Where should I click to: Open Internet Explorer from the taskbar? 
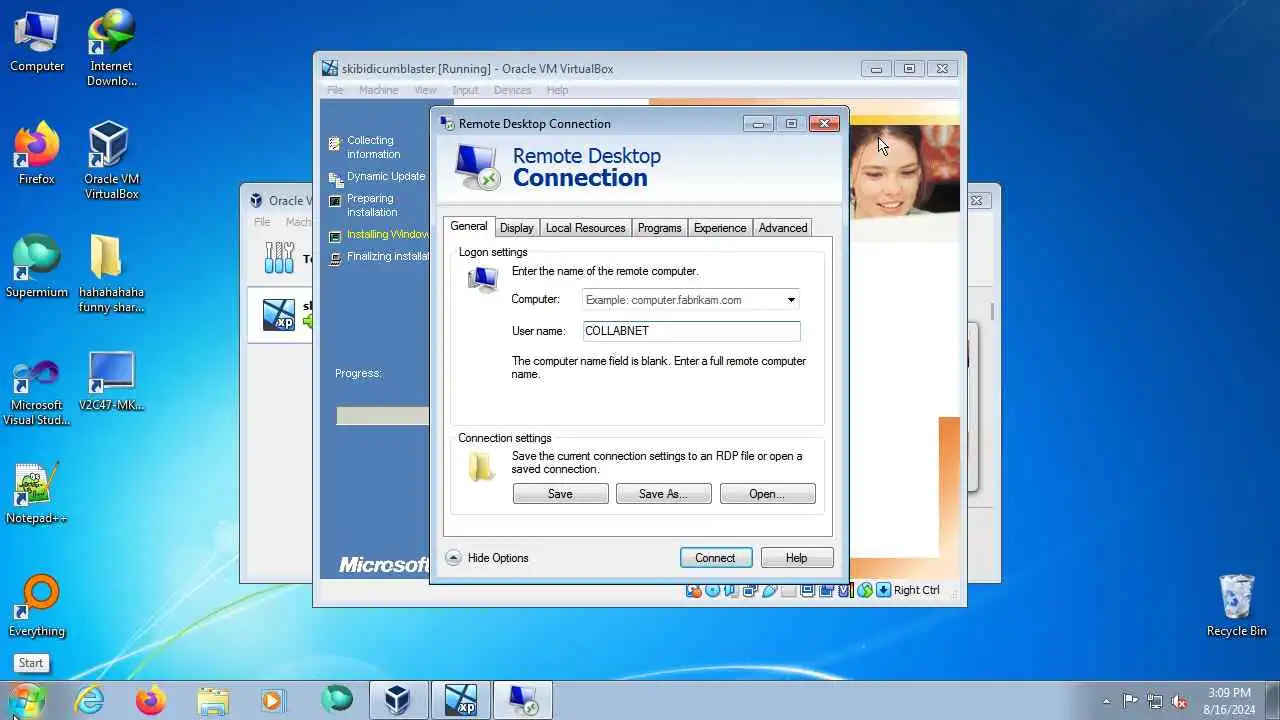pos(90,700)
